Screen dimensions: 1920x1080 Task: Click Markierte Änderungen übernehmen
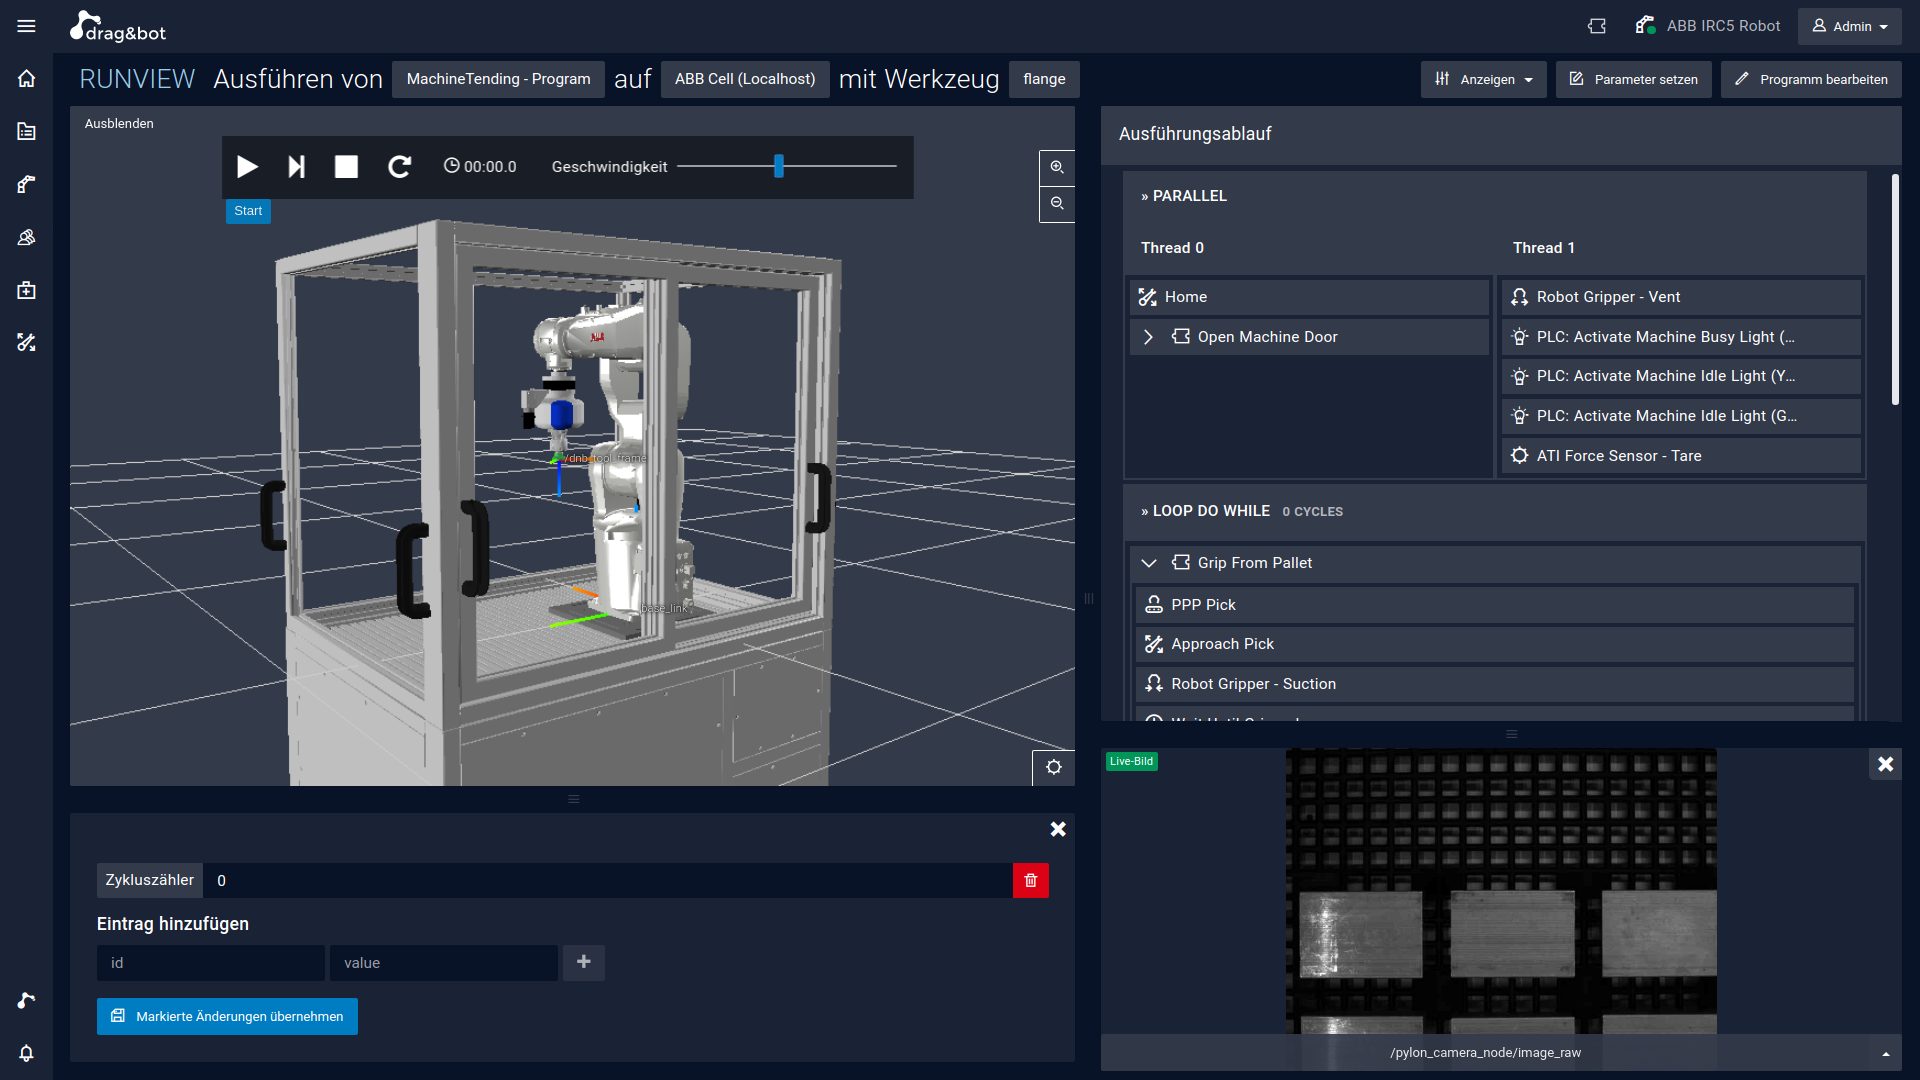pos(226,1016)
